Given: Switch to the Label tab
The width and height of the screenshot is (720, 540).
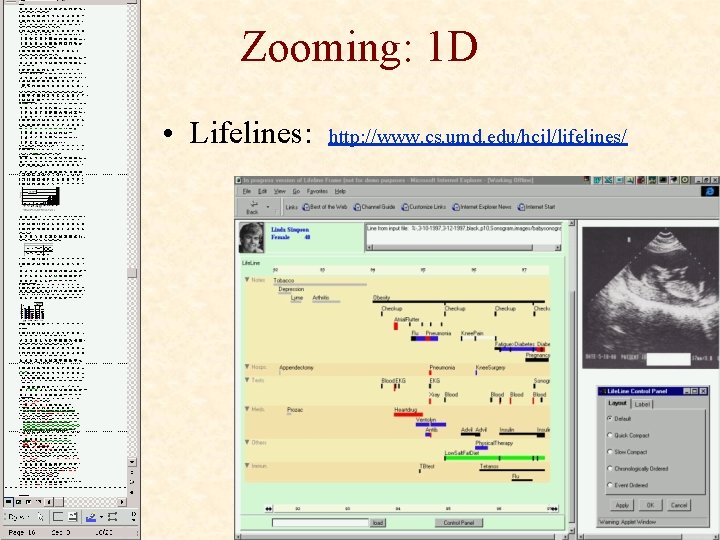Looking at the screenshot, I should click(x=642, y=404).
